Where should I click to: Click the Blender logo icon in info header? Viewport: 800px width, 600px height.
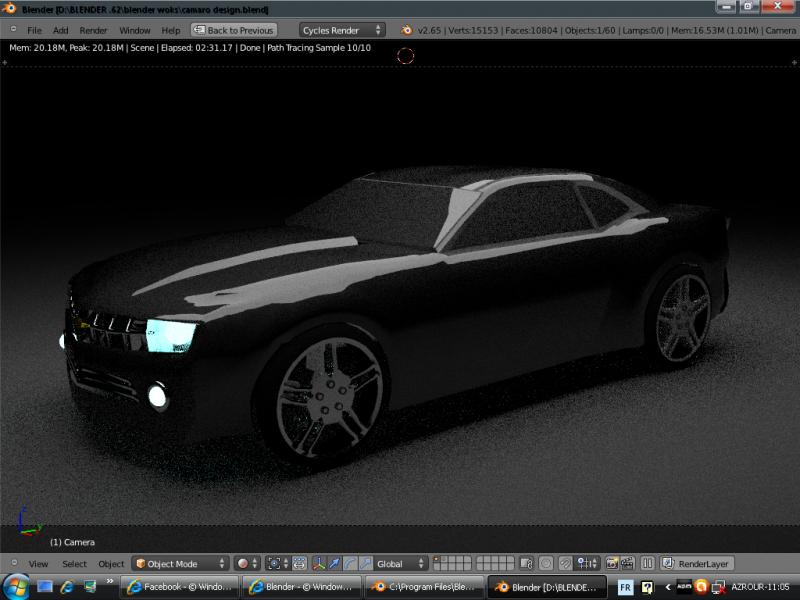pyautogui.click(x=406, y=30)
